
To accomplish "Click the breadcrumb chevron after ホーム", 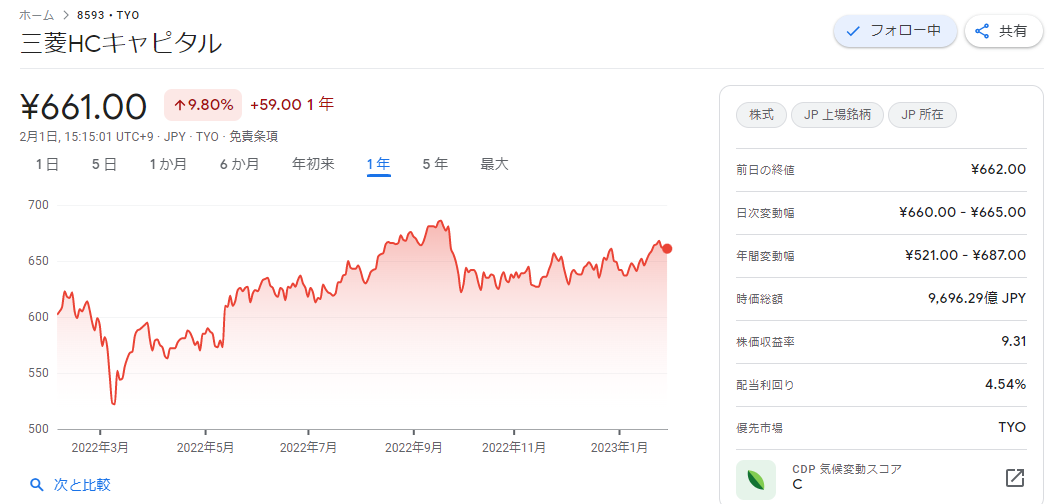I will point(65,14).
